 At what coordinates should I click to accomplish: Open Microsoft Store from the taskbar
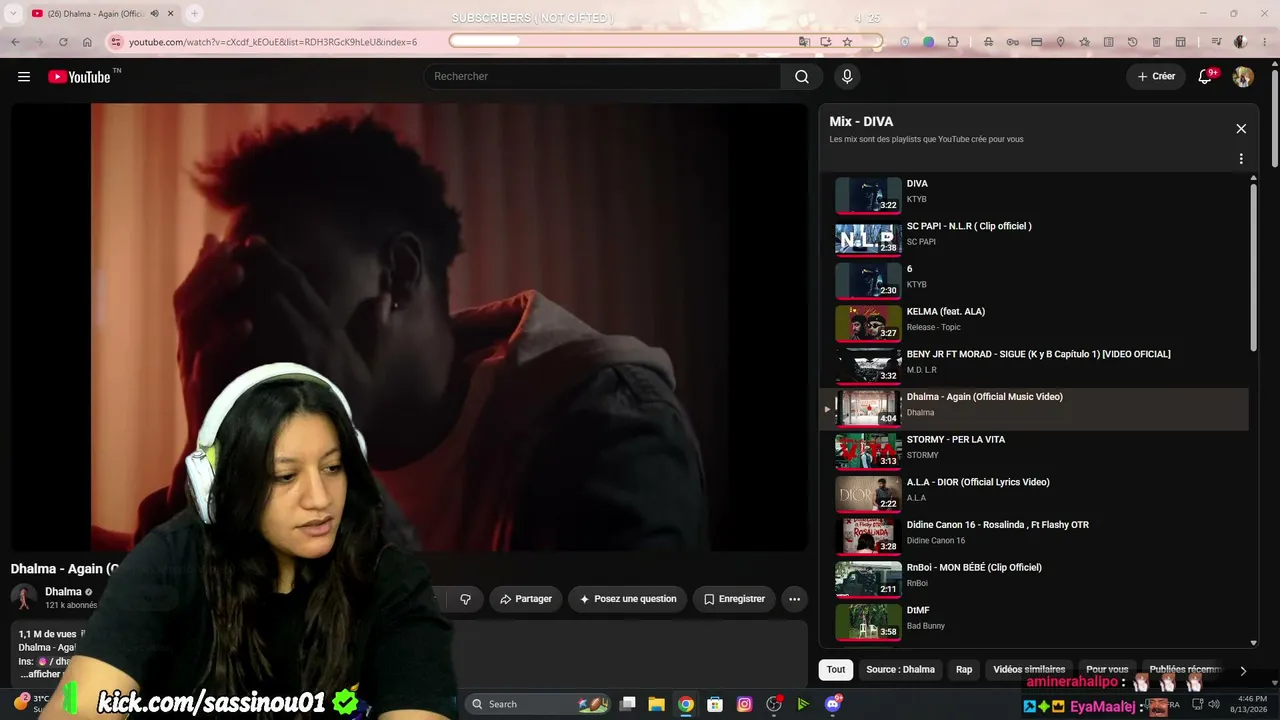pos(715,704)
